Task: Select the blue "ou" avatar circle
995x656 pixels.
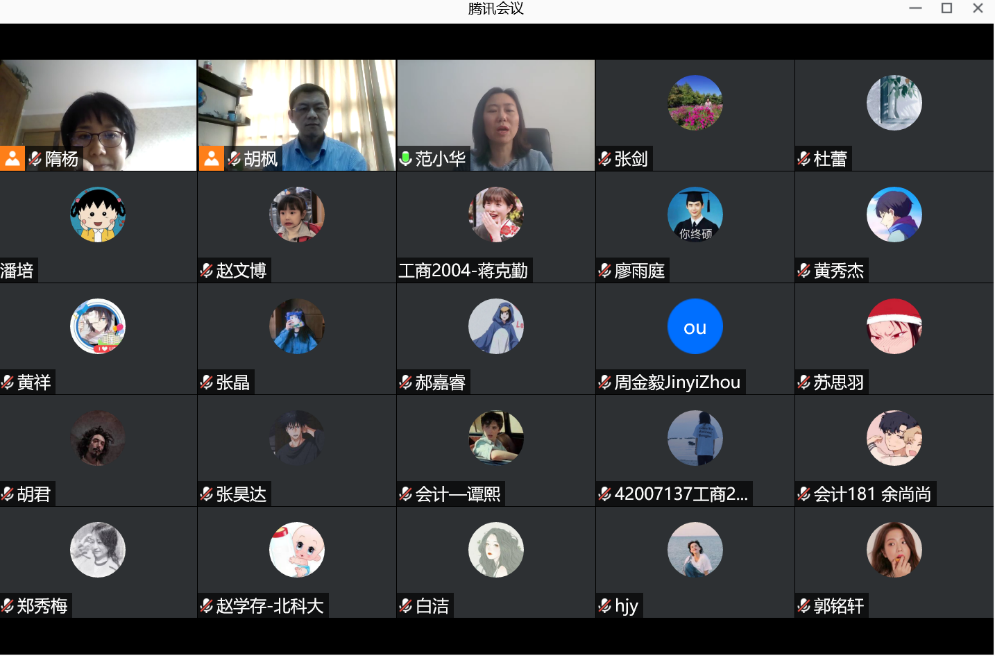Action: pos(695,327)
